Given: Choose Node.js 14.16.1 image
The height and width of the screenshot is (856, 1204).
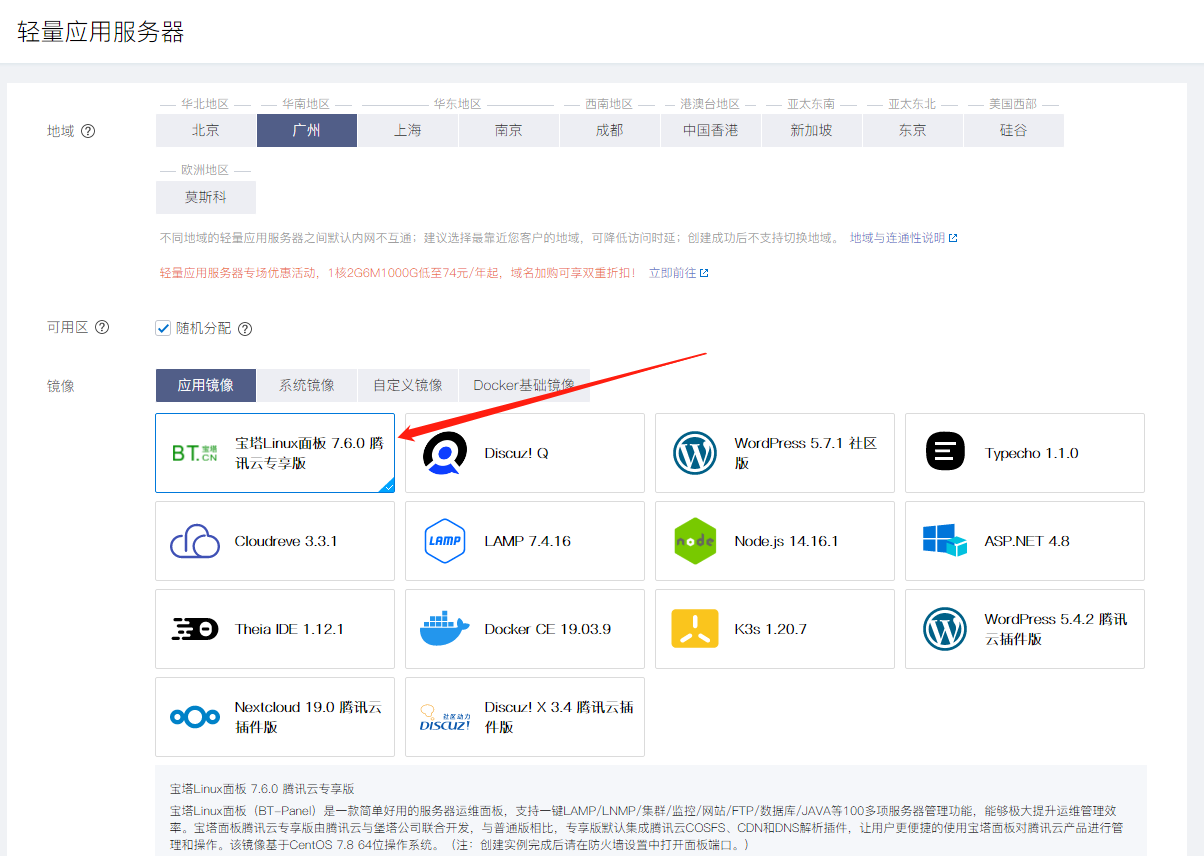Looking at the screenshot, I should coord(775,541).
